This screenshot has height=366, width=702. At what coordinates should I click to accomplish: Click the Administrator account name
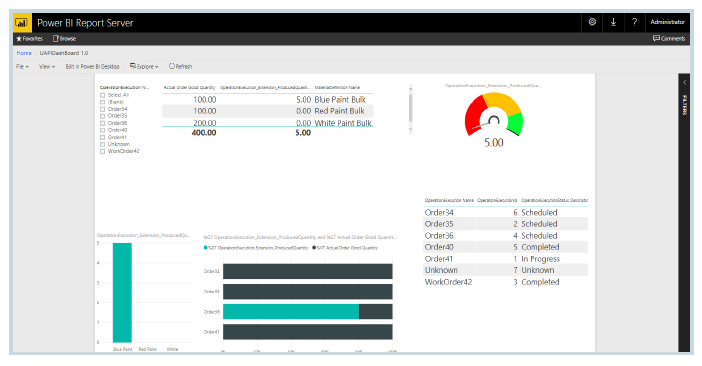[667, 22]
